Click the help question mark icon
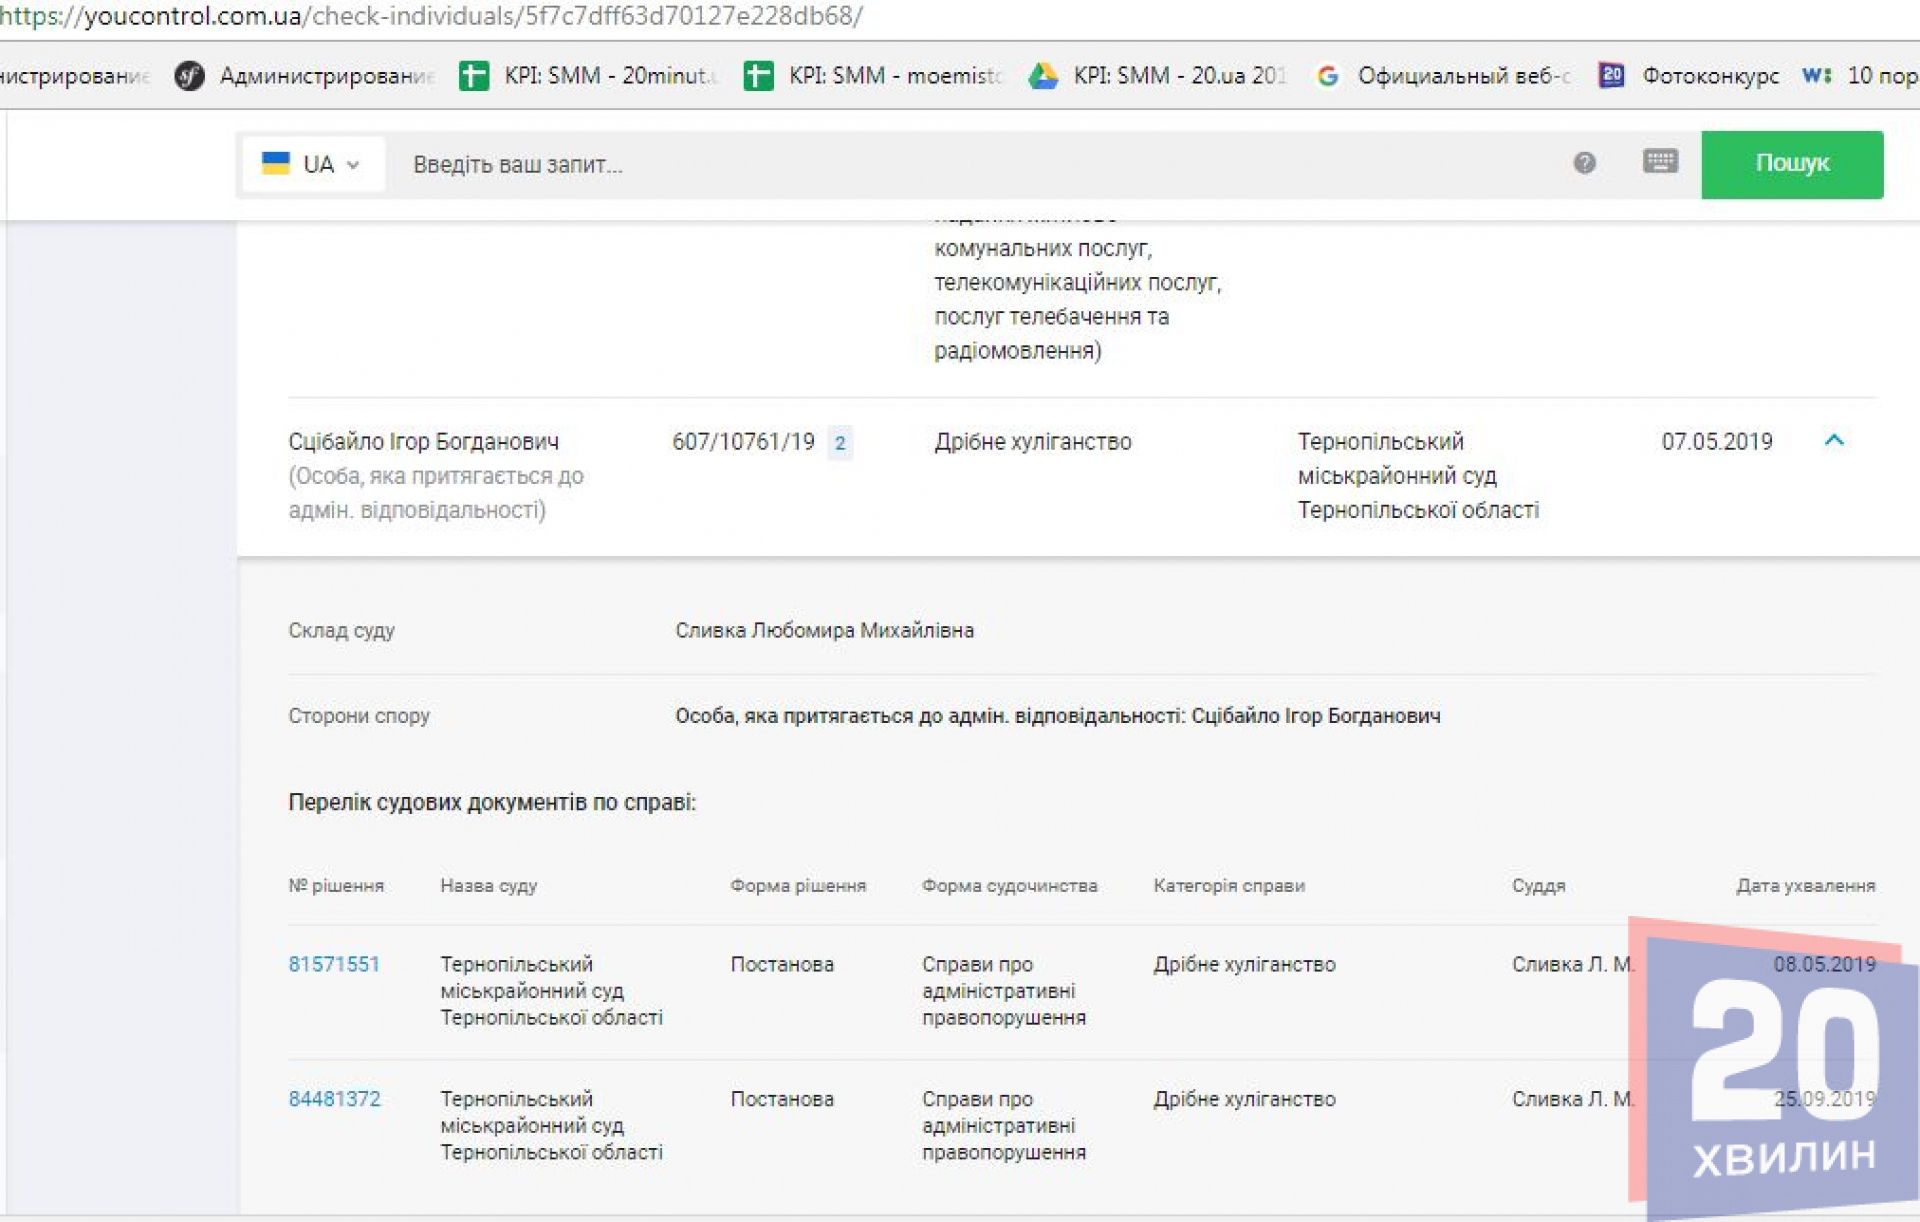This screenshot has height=1222, width=1920. click(1584, 163)
